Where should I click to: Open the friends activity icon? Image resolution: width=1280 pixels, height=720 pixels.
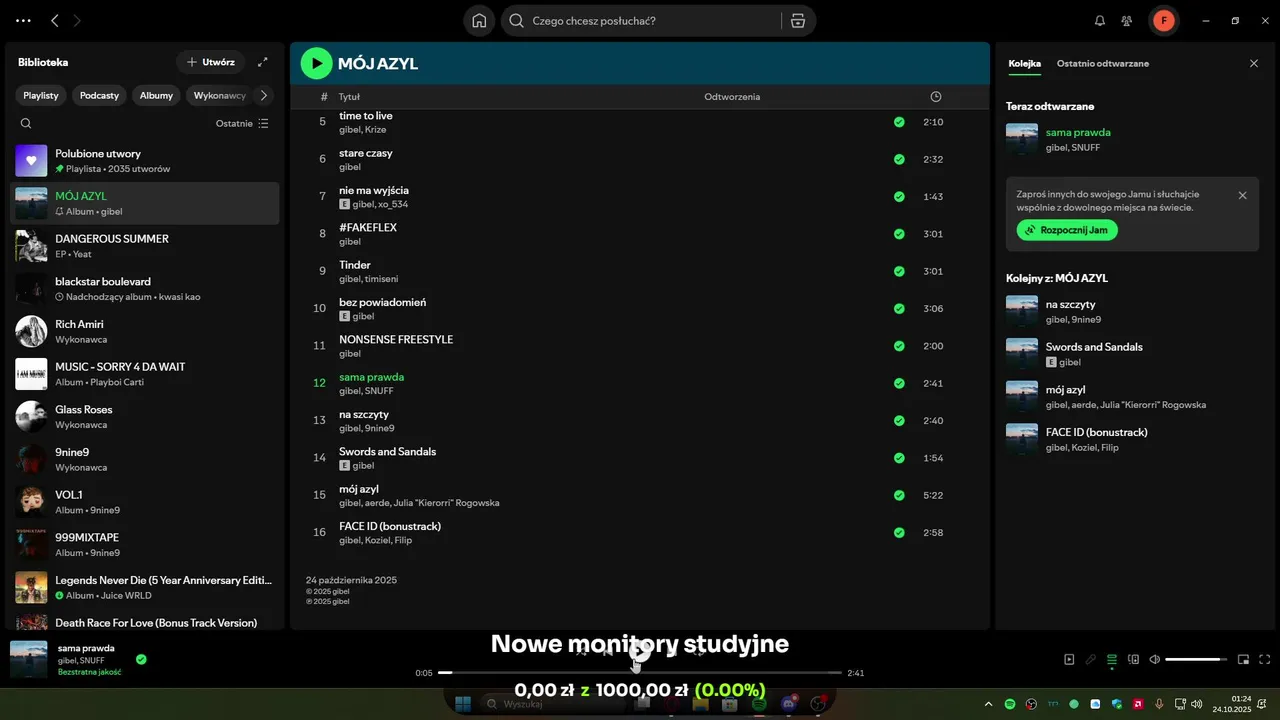pos(1127,21)
